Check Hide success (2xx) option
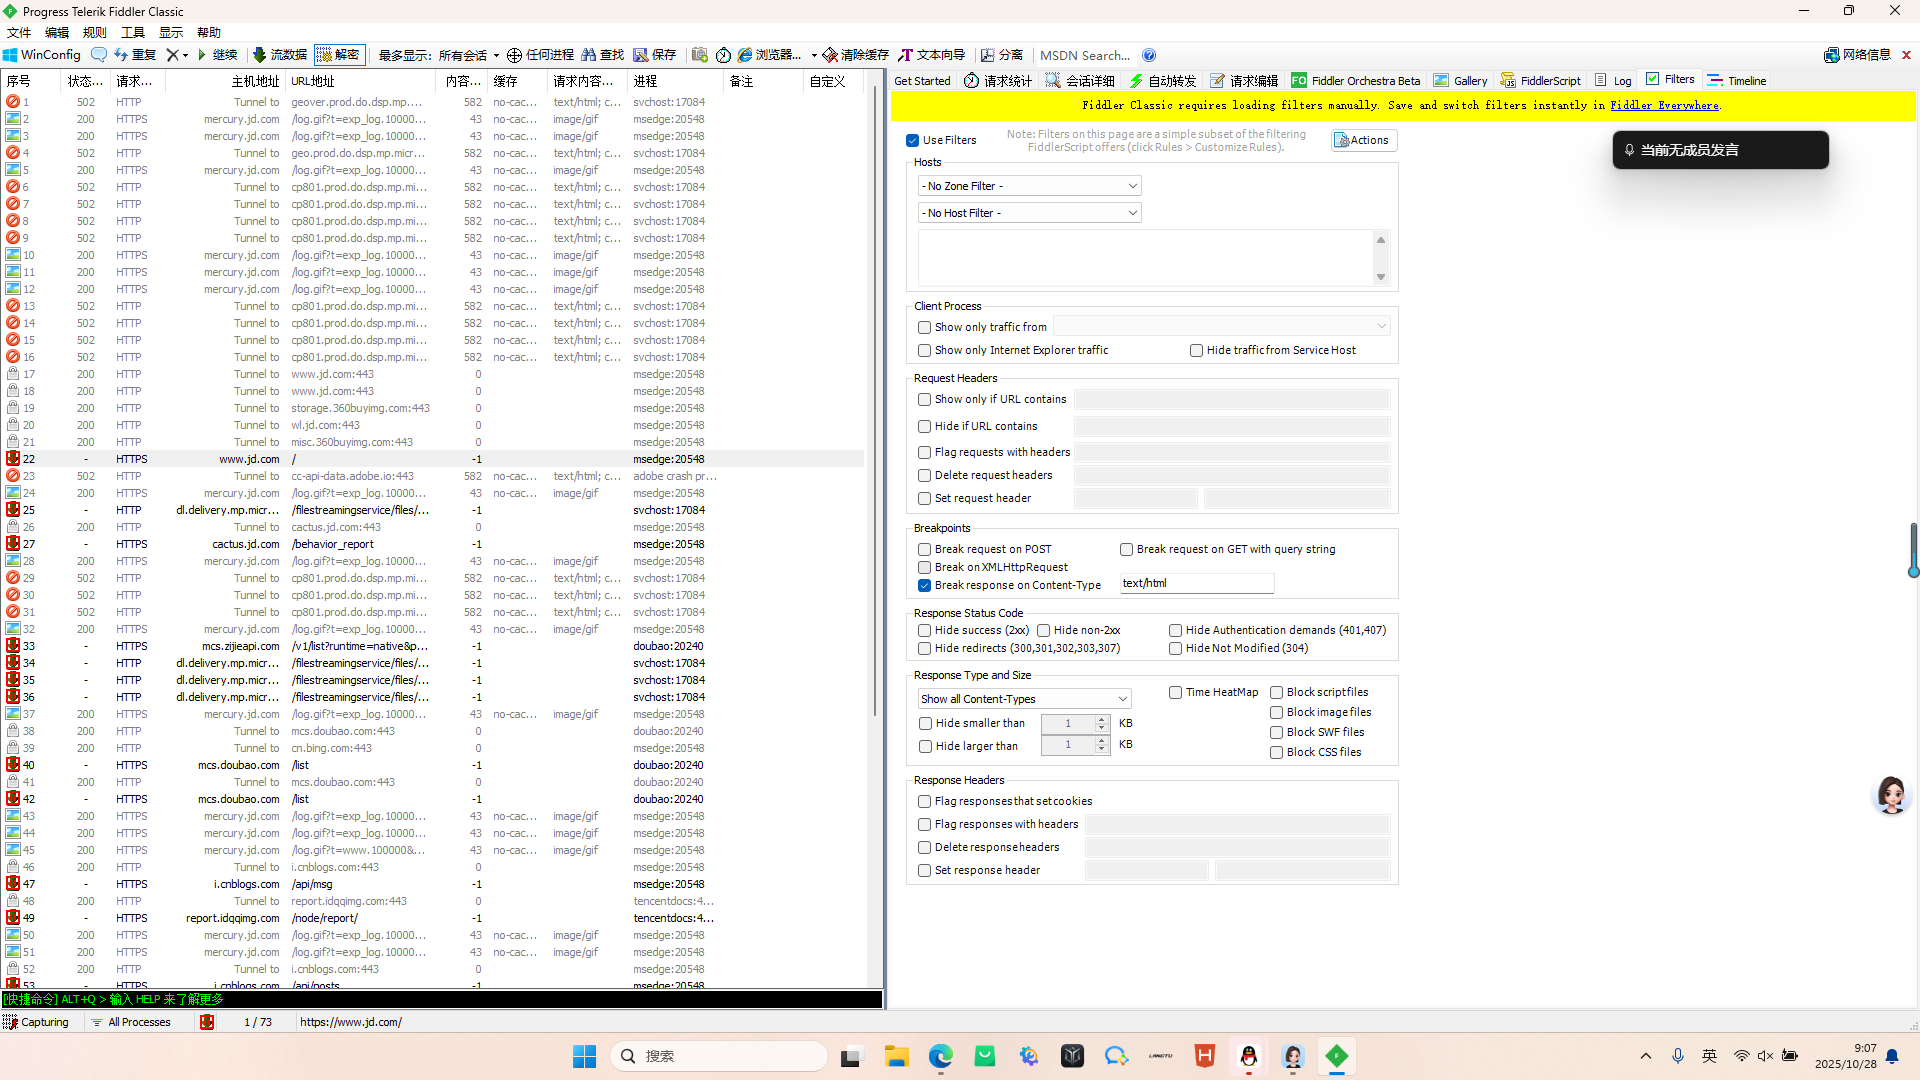Screen dimensions: 1920x1080 pyautogui.click(x=925, y=631)
